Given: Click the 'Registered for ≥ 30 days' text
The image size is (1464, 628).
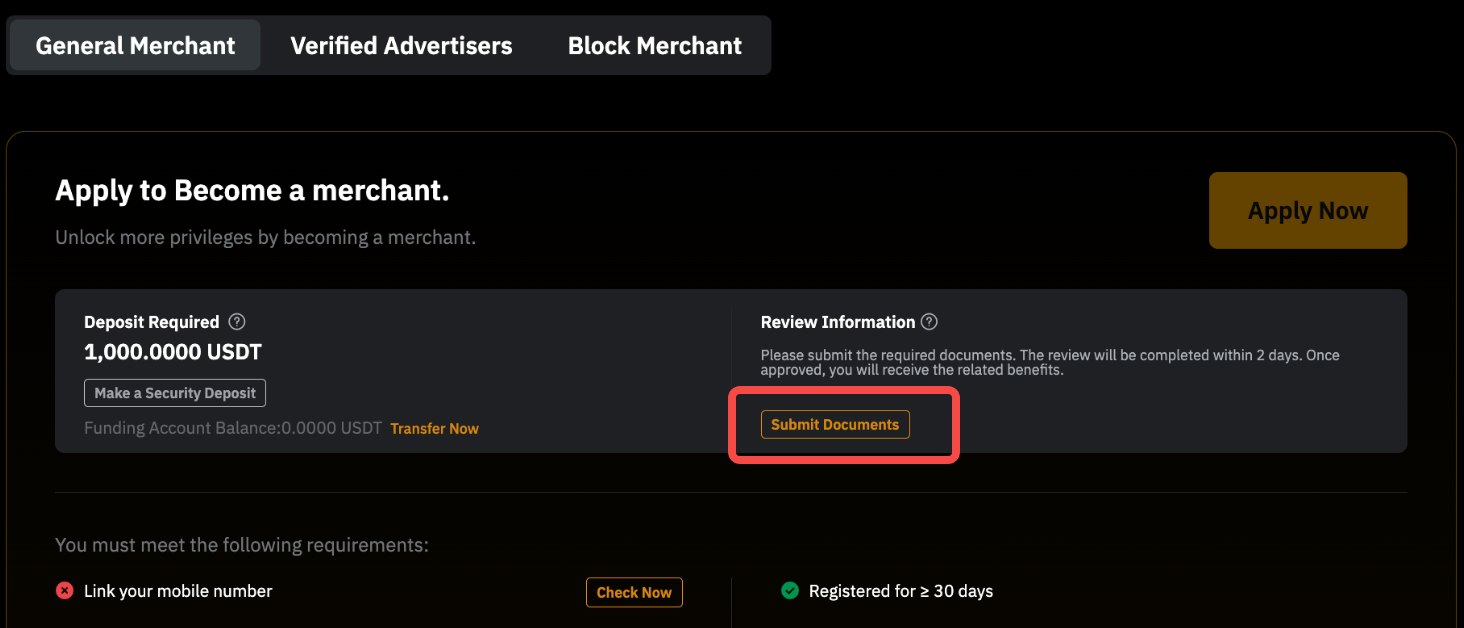Looking at the screenshot, I should click(x=900, y=591).
